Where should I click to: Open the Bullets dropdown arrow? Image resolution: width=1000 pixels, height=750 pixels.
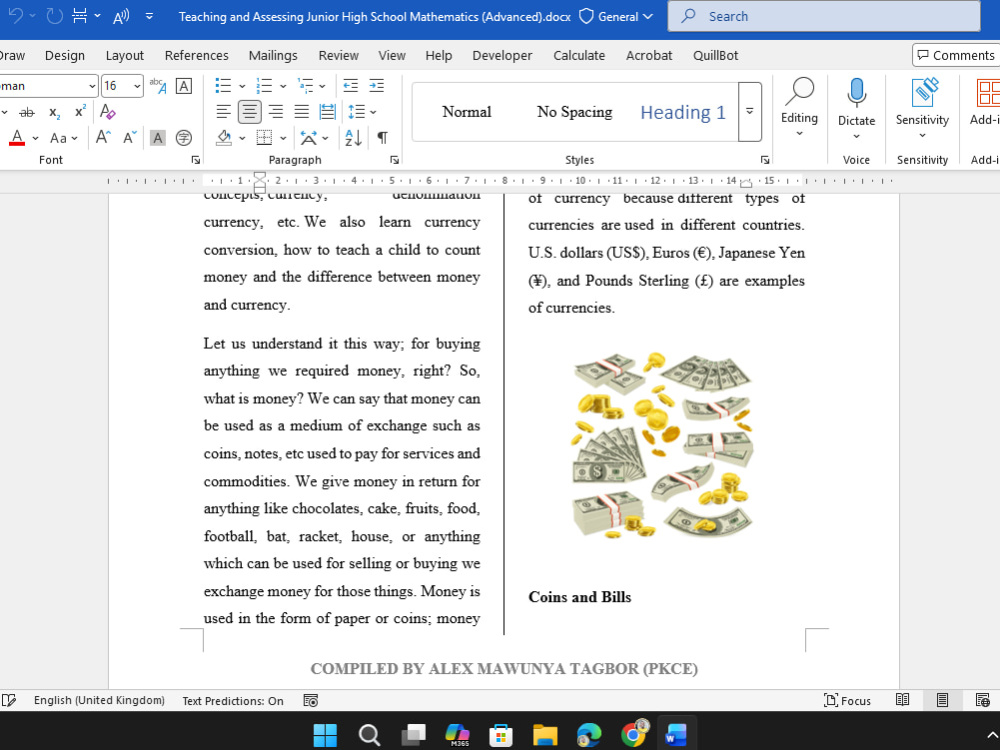[x=242, y=86]
